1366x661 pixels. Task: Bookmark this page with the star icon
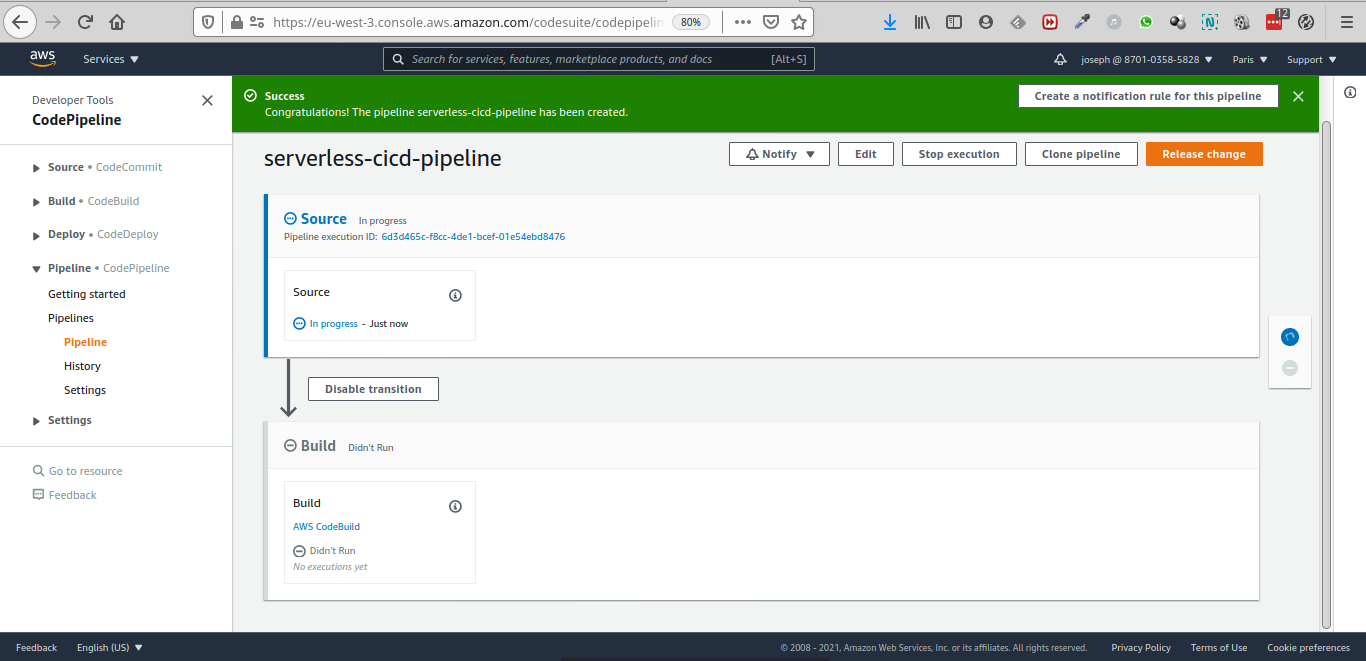(x=798, y=22)
